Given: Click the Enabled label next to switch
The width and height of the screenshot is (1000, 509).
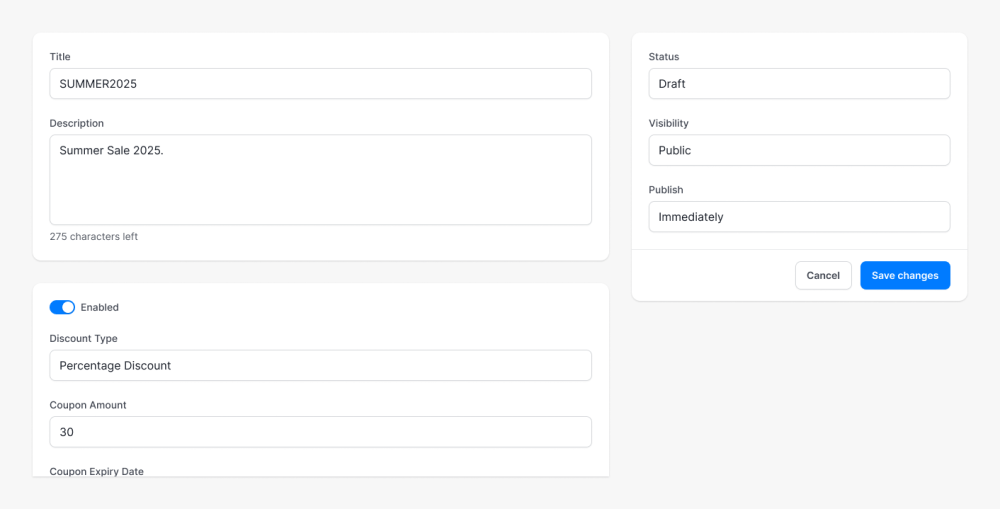Looking at the screenshot, I should click(99, 307).
